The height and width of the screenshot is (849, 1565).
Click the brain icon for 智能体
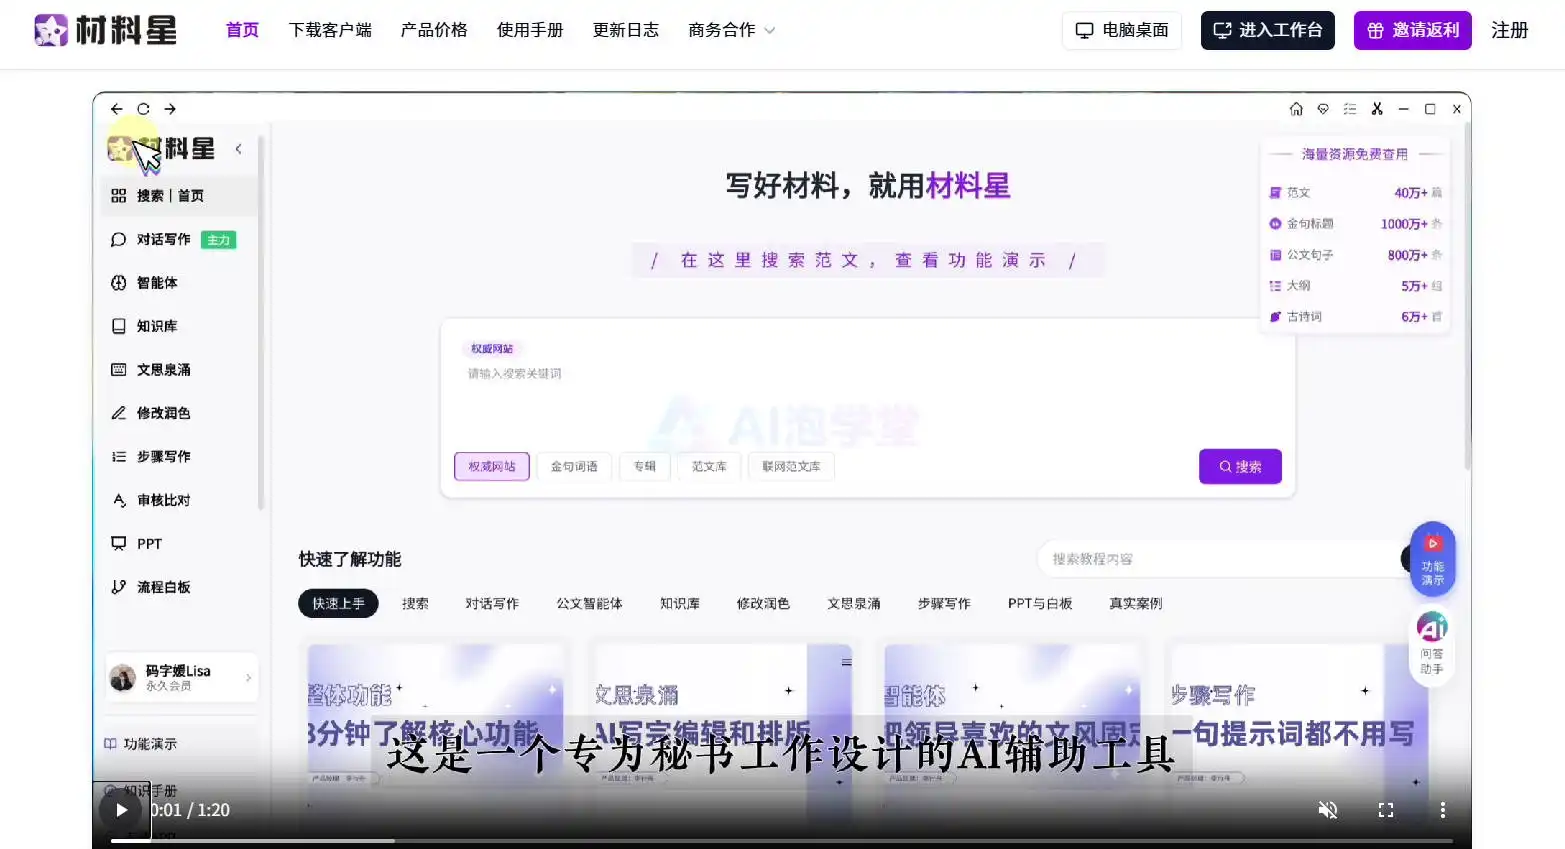[x=119, y=283]
